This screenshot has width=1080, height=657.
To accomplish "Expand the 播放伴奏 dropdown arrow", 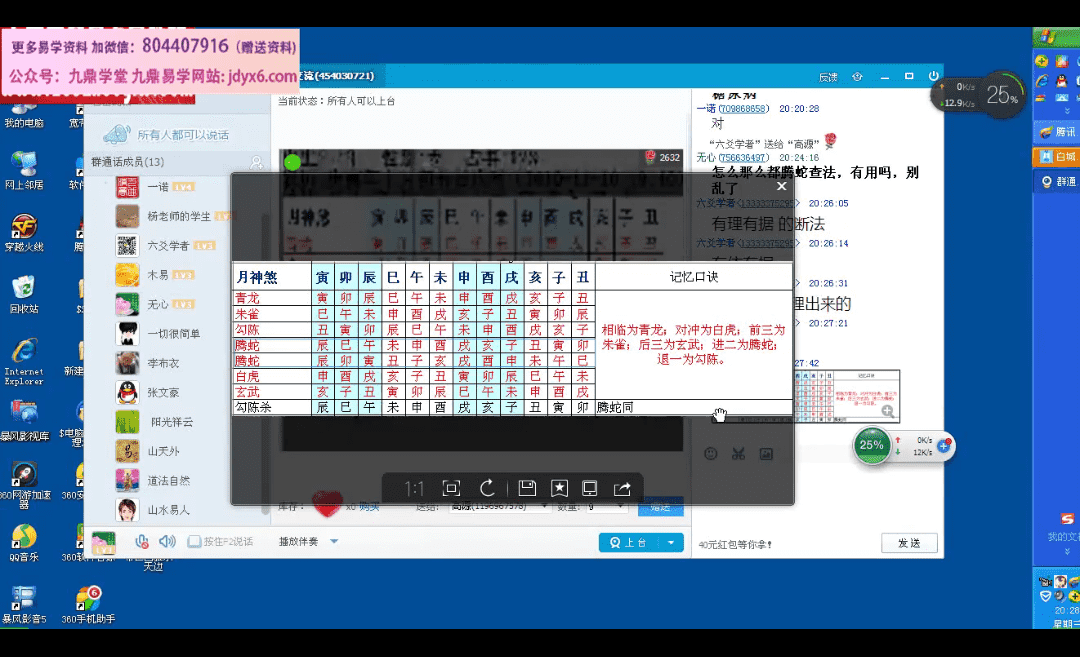I will tap(334, 541).
